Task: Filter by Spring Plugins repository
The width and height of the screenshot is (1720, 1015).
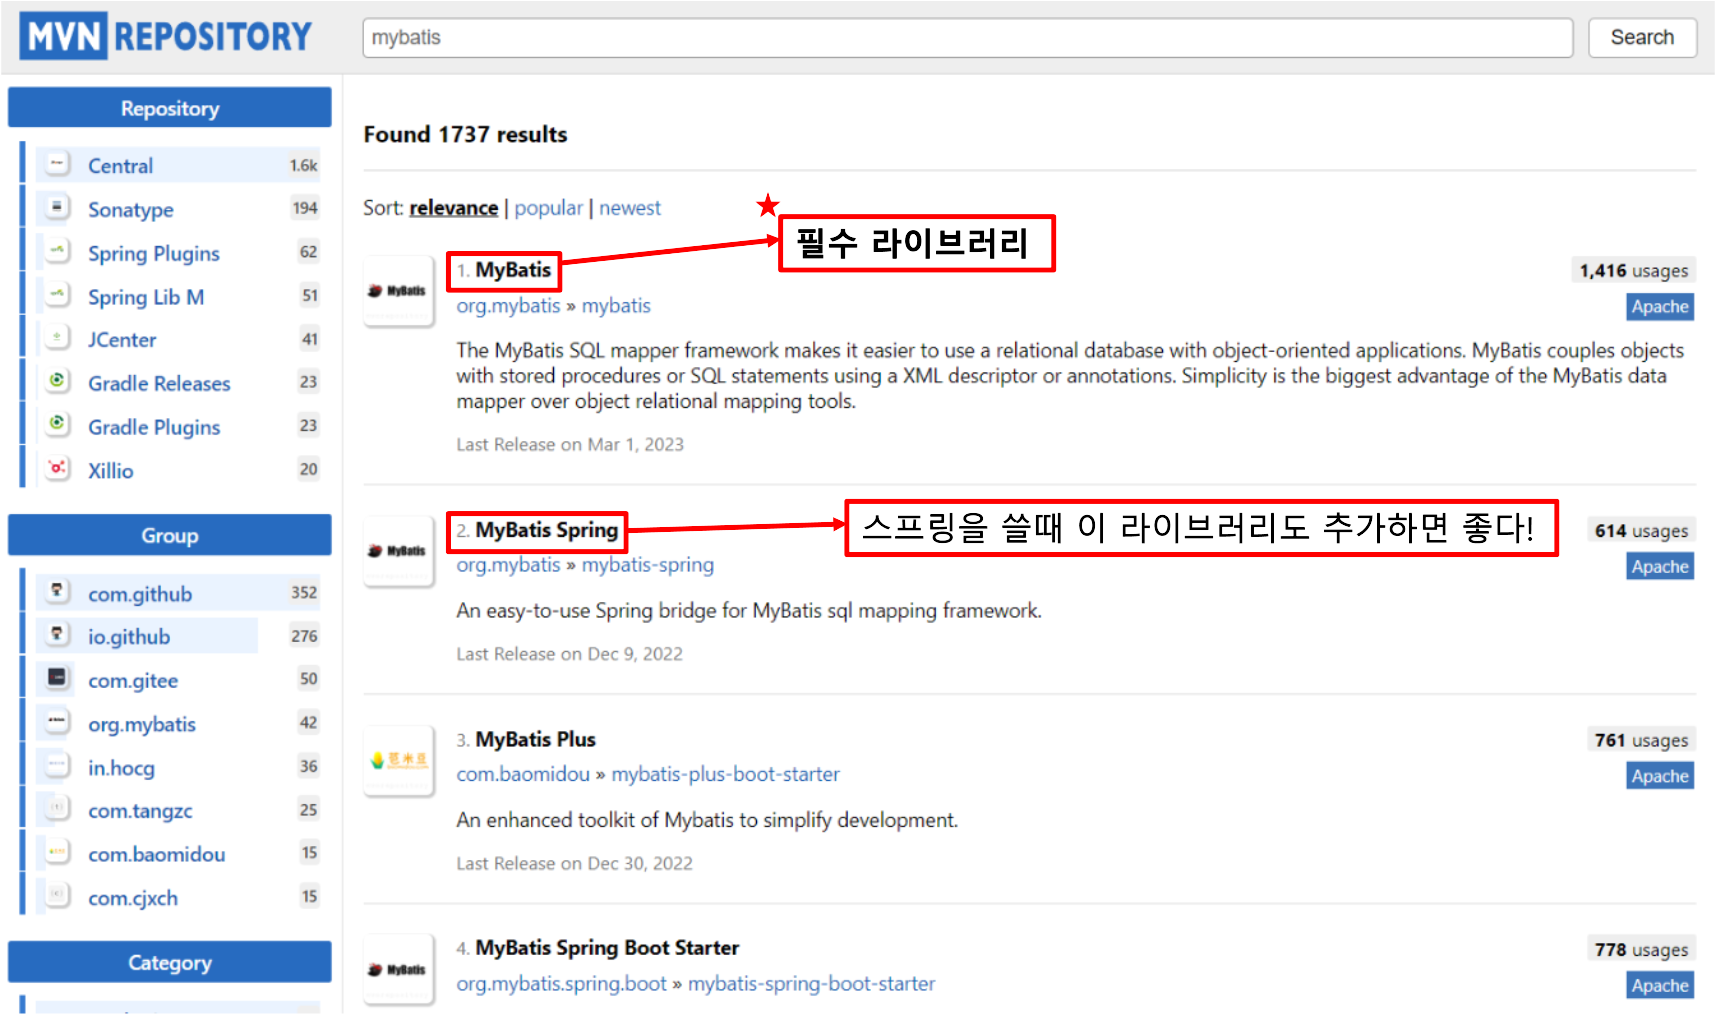Action: click(x=154, y=254)
